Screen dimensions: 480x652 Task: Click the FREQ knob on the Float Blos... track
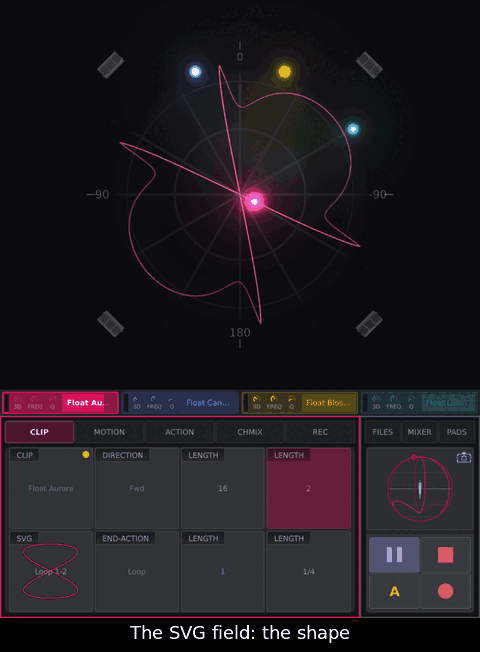pos(274,399)
